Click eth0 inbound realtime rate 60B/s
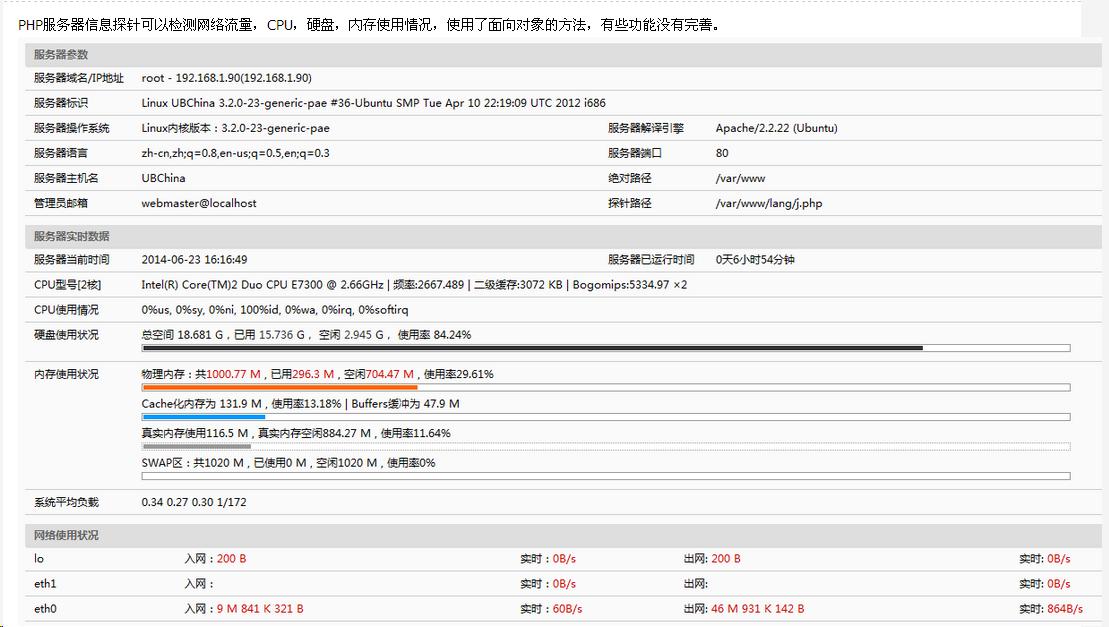The image size is (1109, 627). coord(567,609)
